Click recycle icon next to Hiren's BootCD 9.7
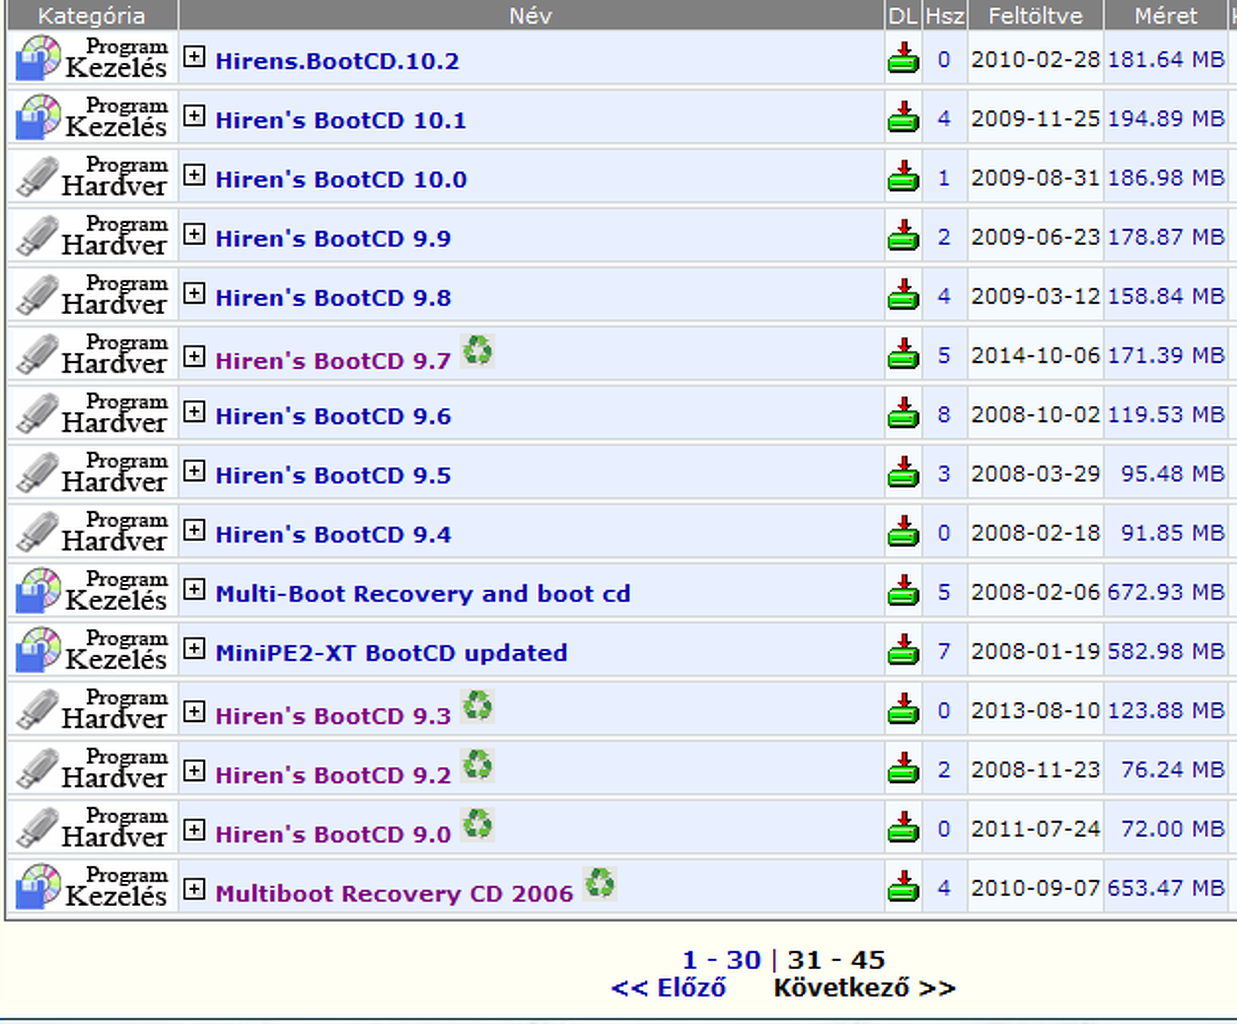 477,350
